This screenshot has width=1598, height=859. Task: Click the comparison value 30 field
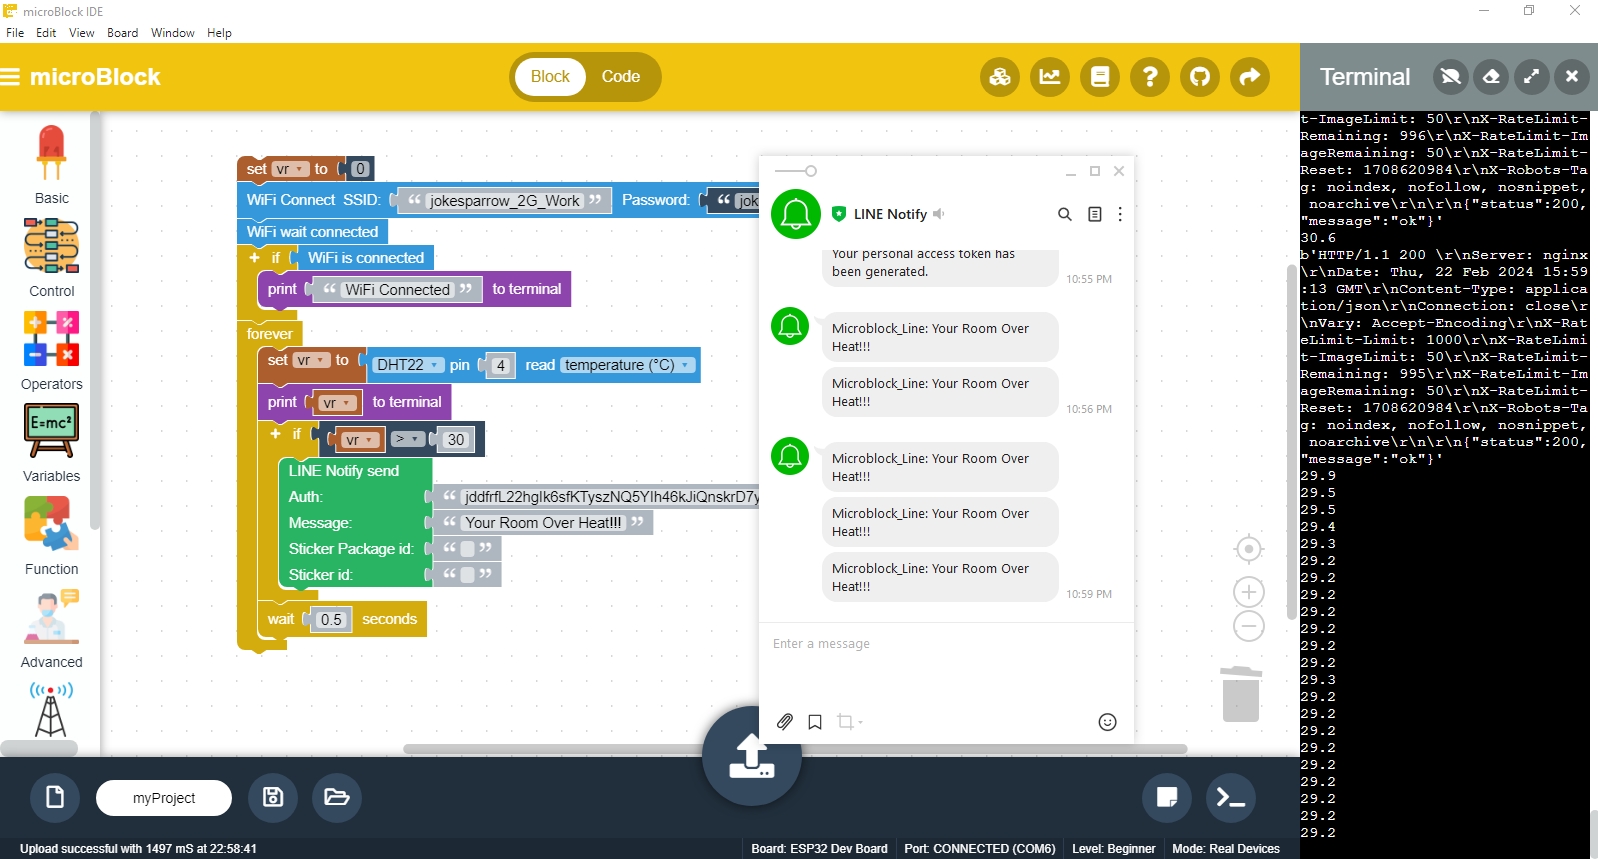[x=456, y=439]
